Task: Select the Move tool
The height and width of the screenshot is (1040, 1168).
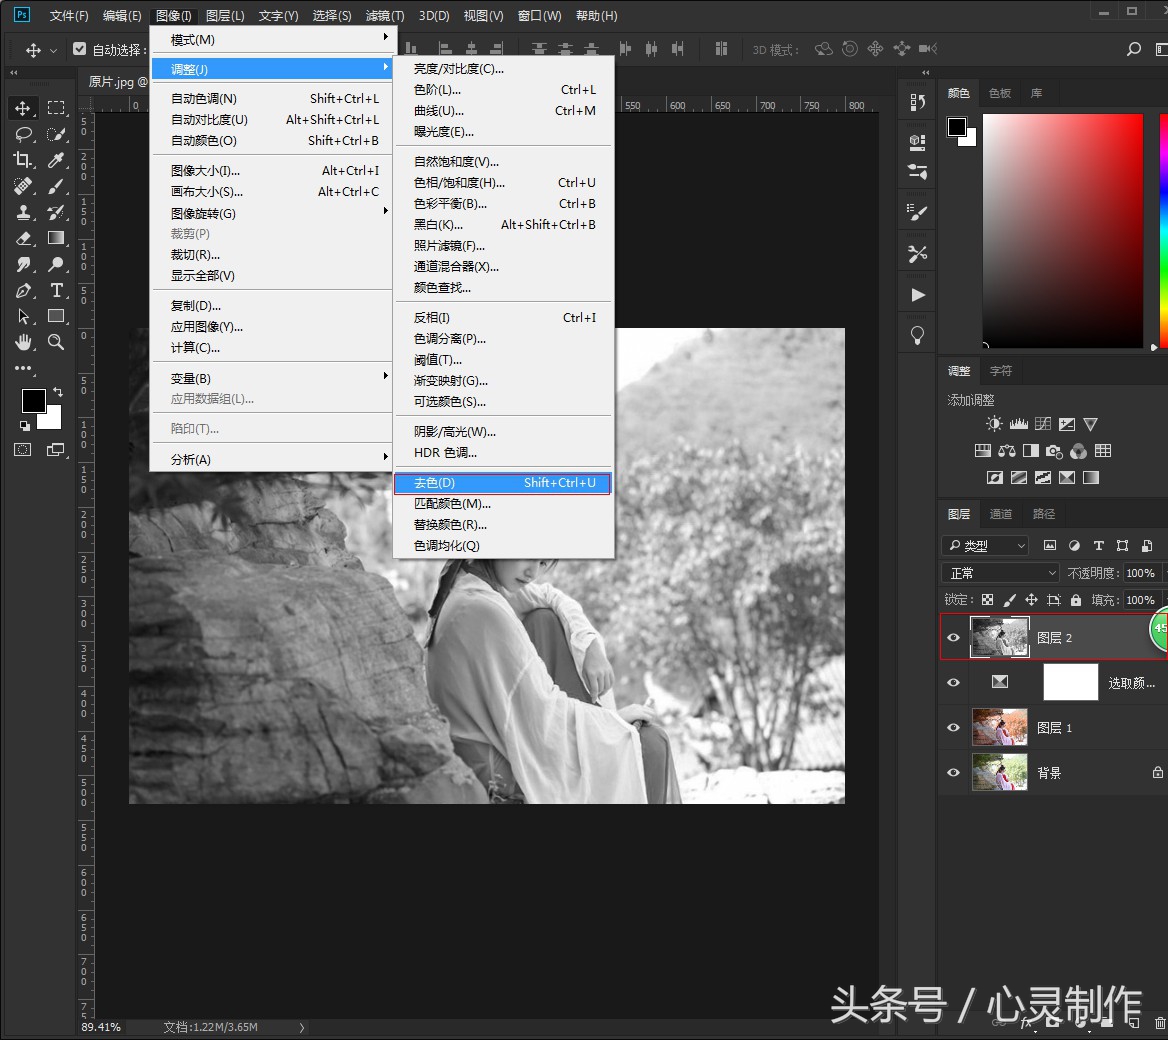Action: tap(24, 108)
